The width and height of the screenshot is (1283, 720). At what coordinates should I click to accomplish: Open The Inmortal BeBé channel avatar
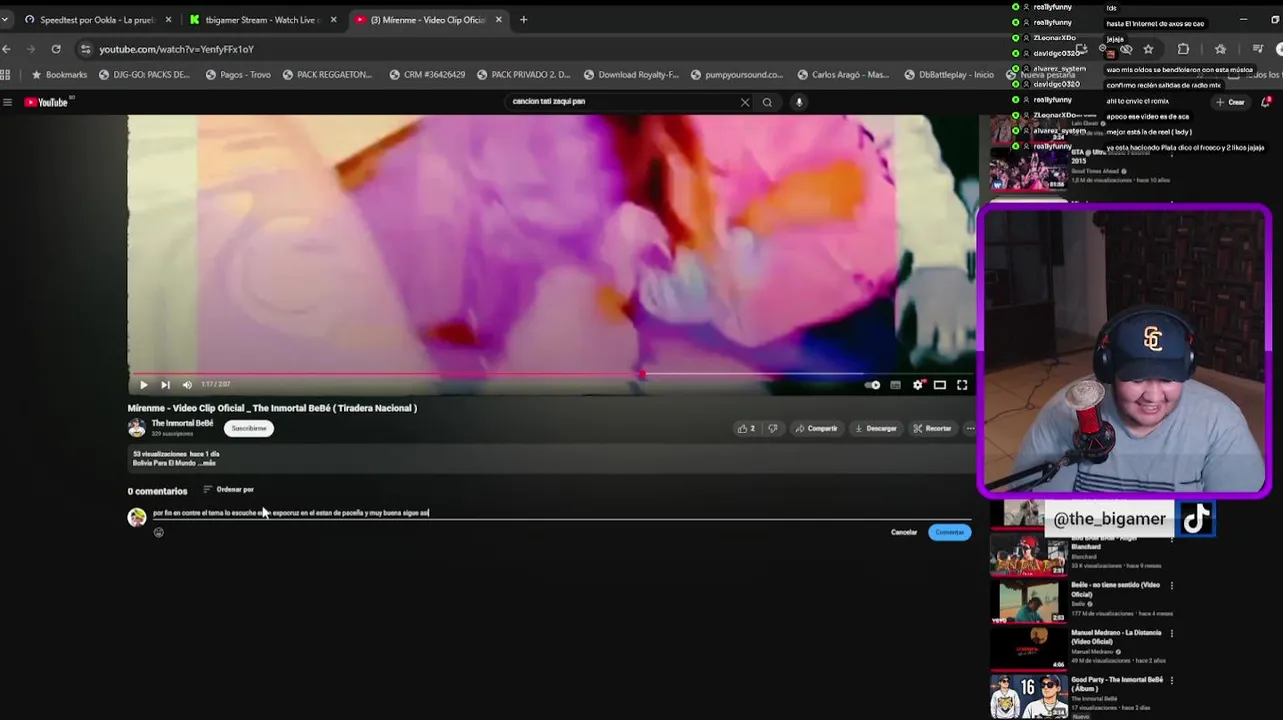pos(137,428)
